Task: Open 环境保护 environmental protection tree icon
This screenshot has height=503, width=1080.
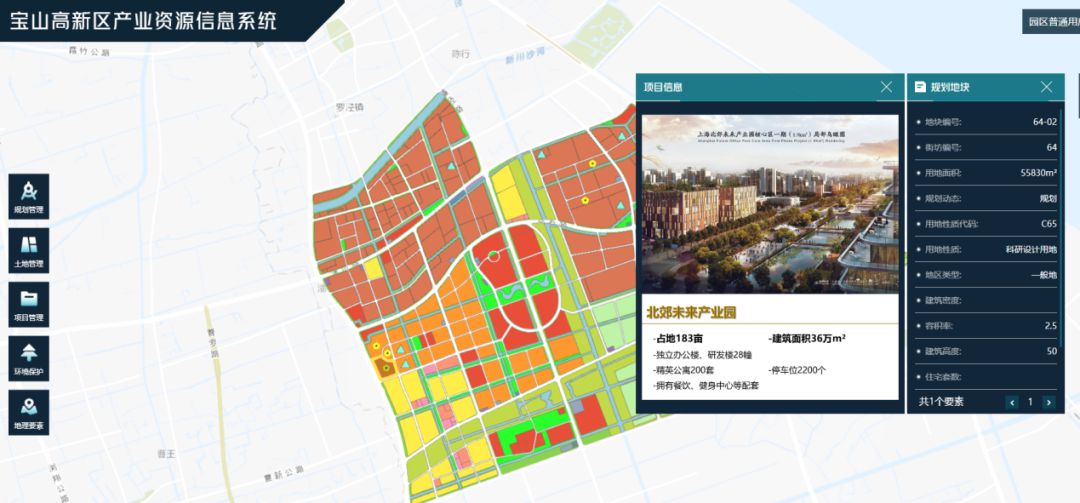Action: click(29, 358)
